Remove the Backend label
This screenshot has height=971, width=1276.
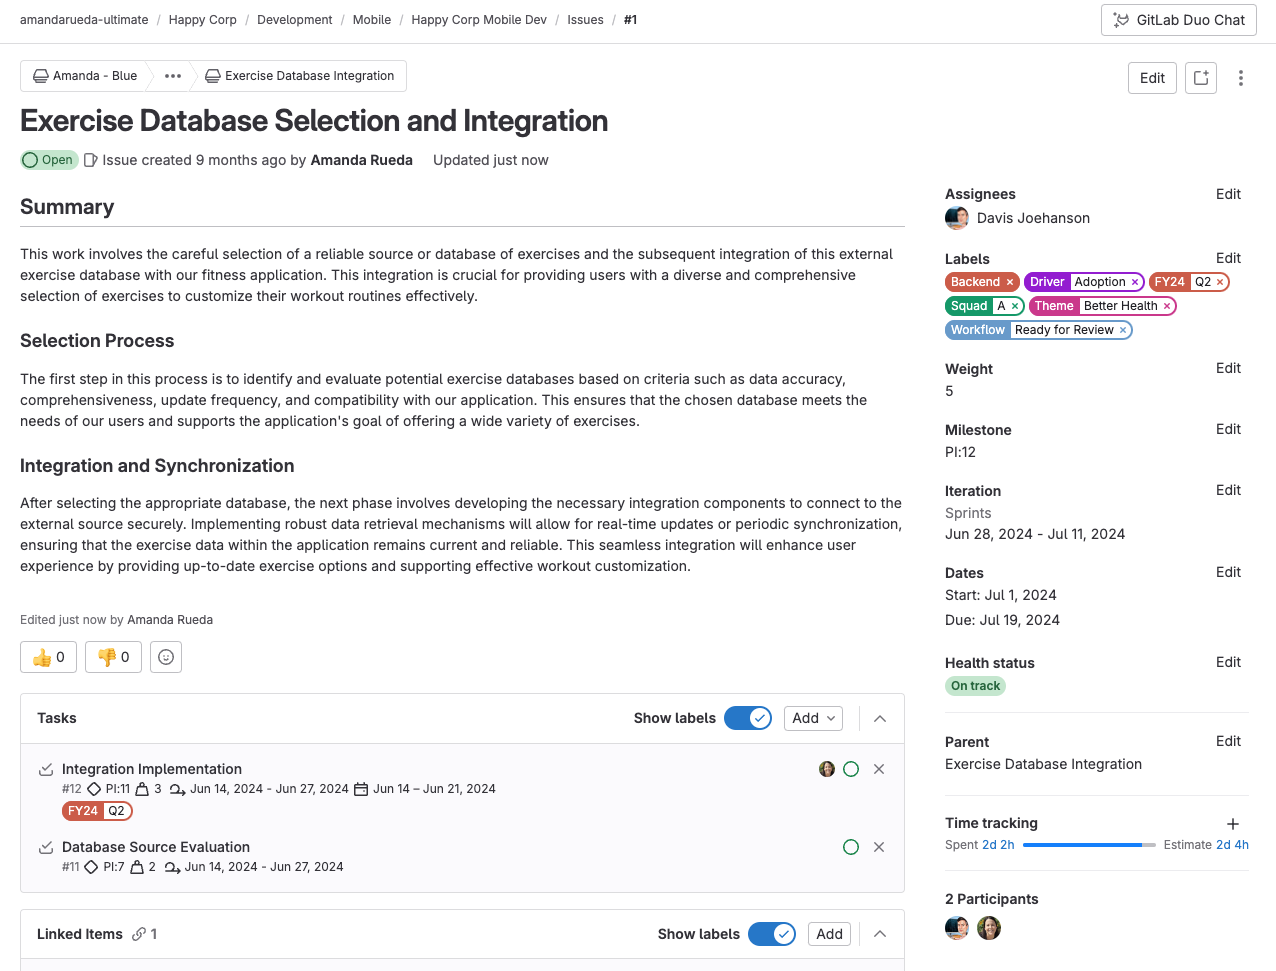click(1010, 282)
